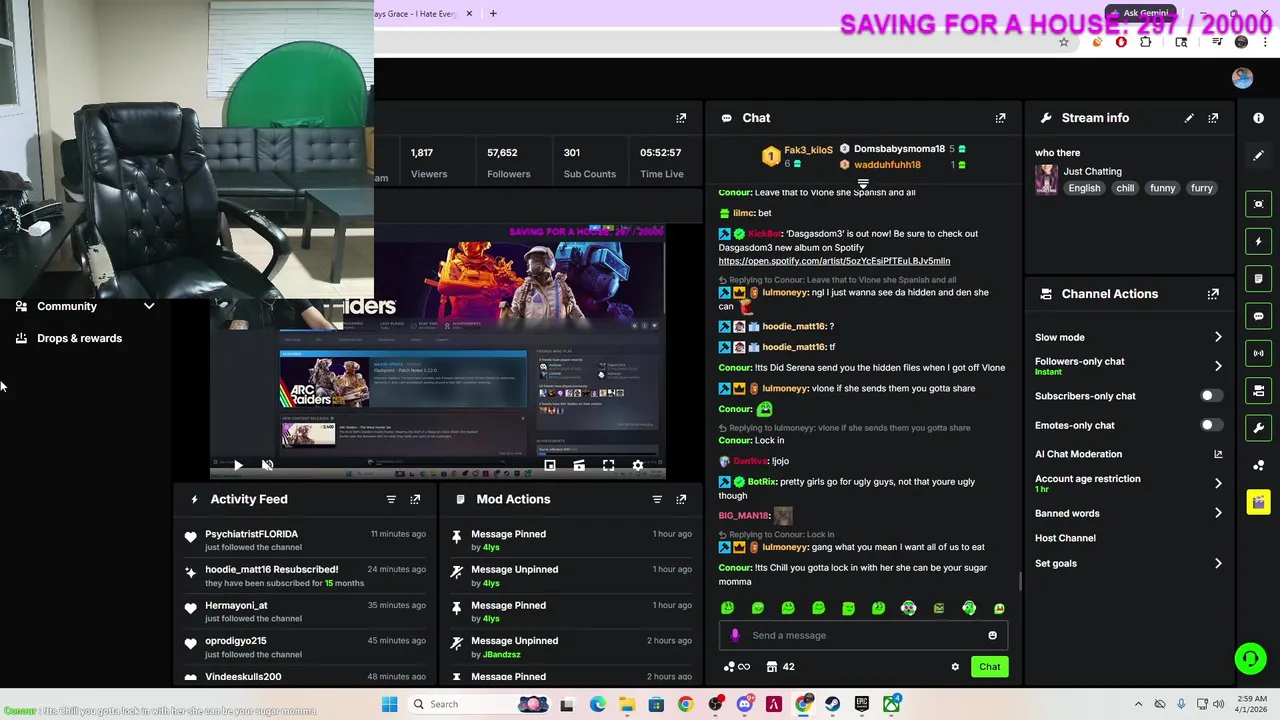Pop out the Channel Actions panel
Viewport: 1280px width, 720px height.
(x=1213, y=294)
